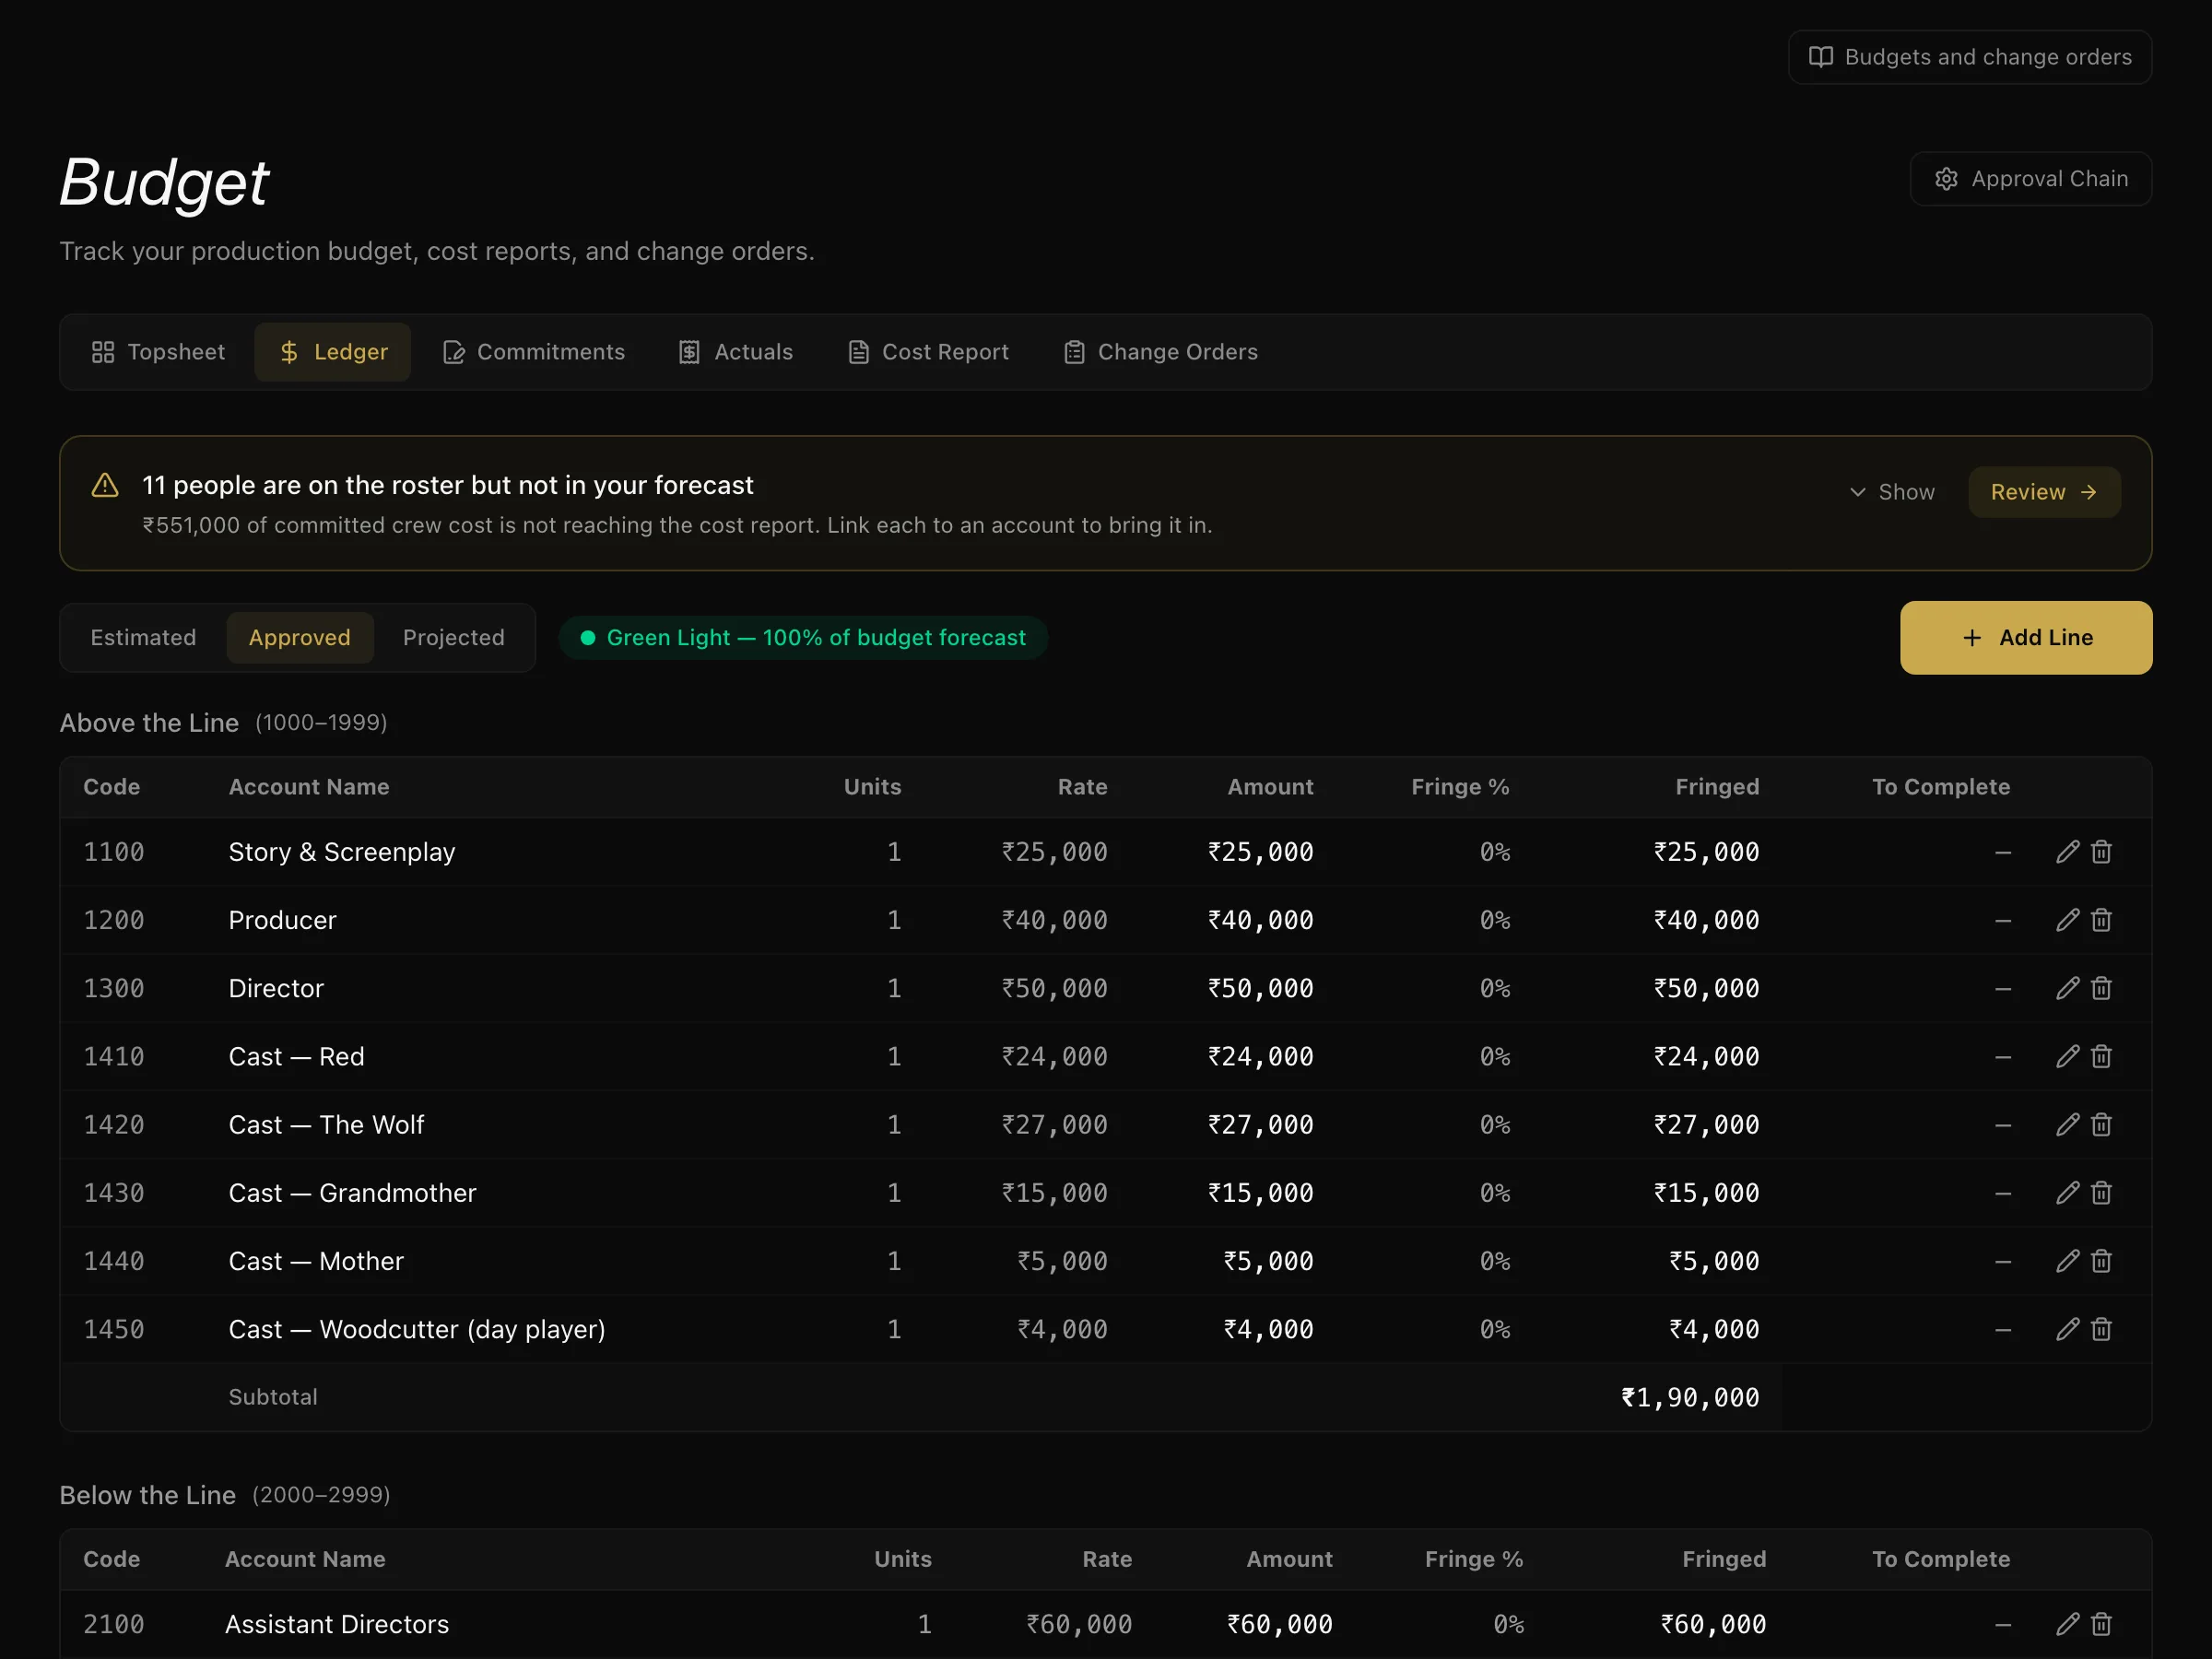
Task: Delete the Assistant Directors line
Action: (x=2101, y=1624)
